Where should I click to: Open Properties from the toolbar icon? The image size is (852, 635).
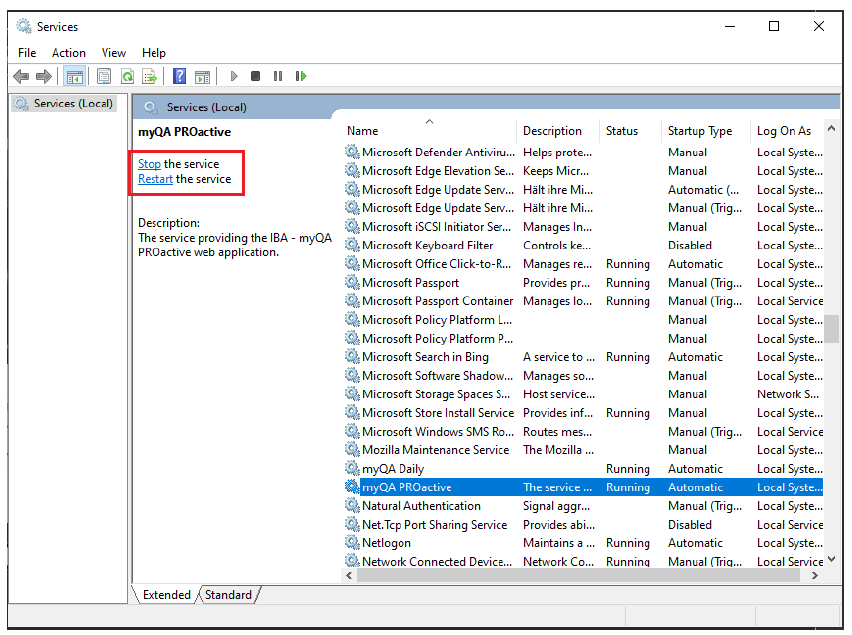point(104,76)
